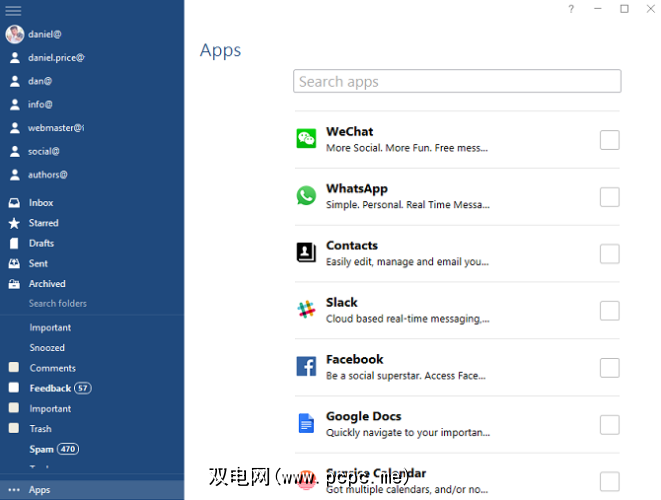
Task: Click the Slack app icon
Action: coord(306,309)
